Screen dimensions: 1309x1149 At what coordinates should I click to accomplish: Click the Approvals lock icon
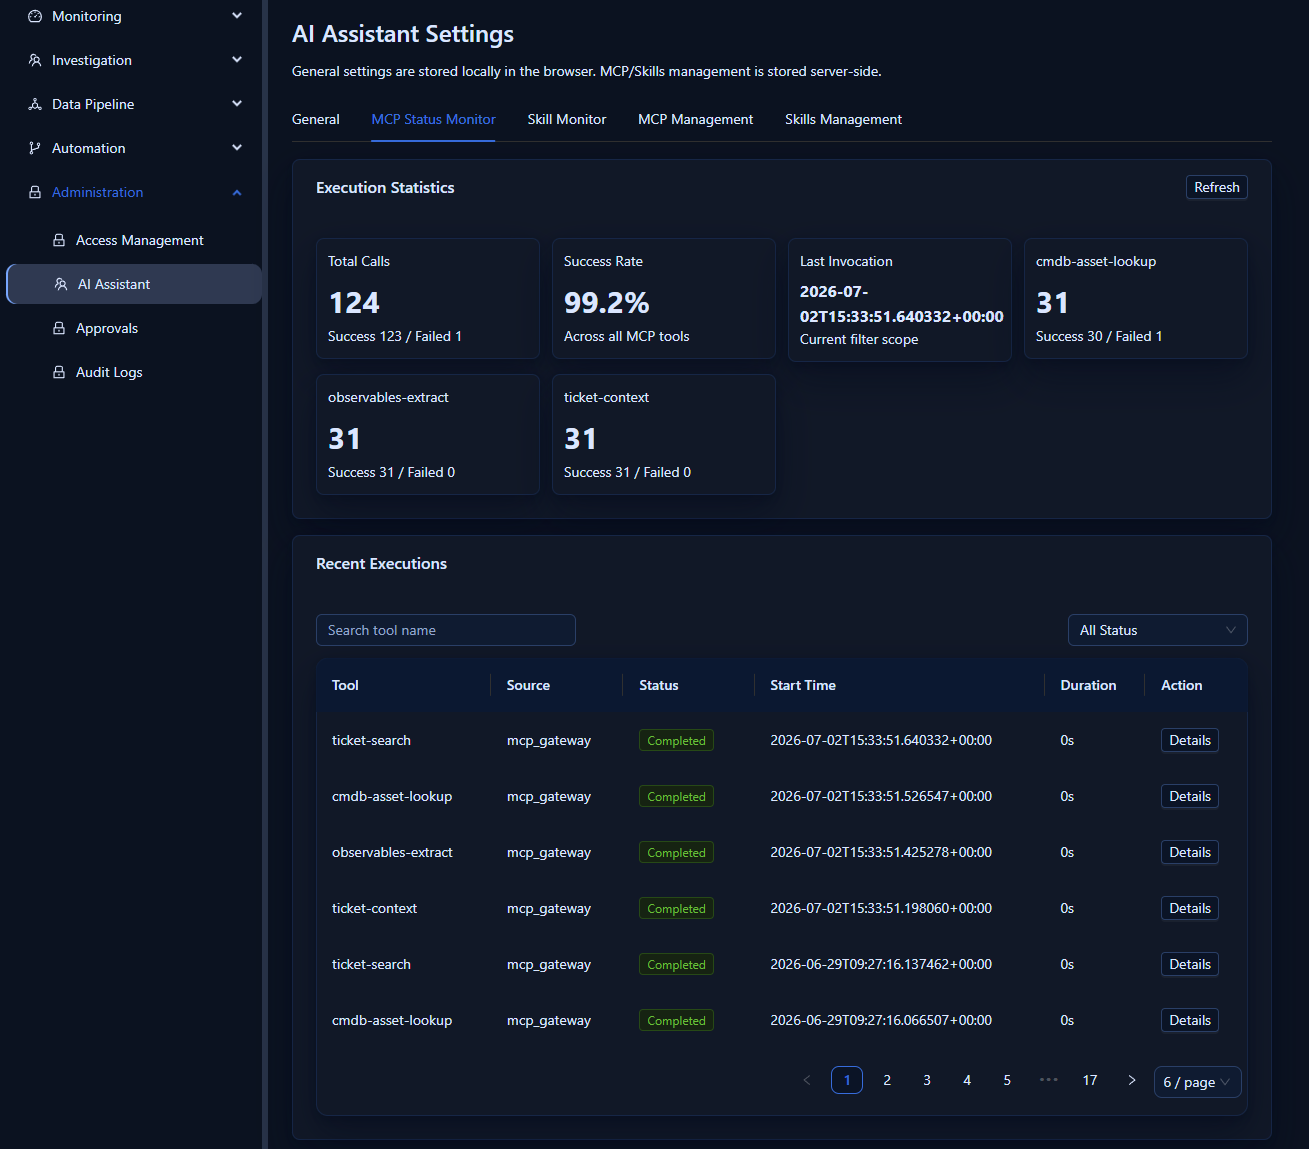pyautogui.click(x=59, y=328)
